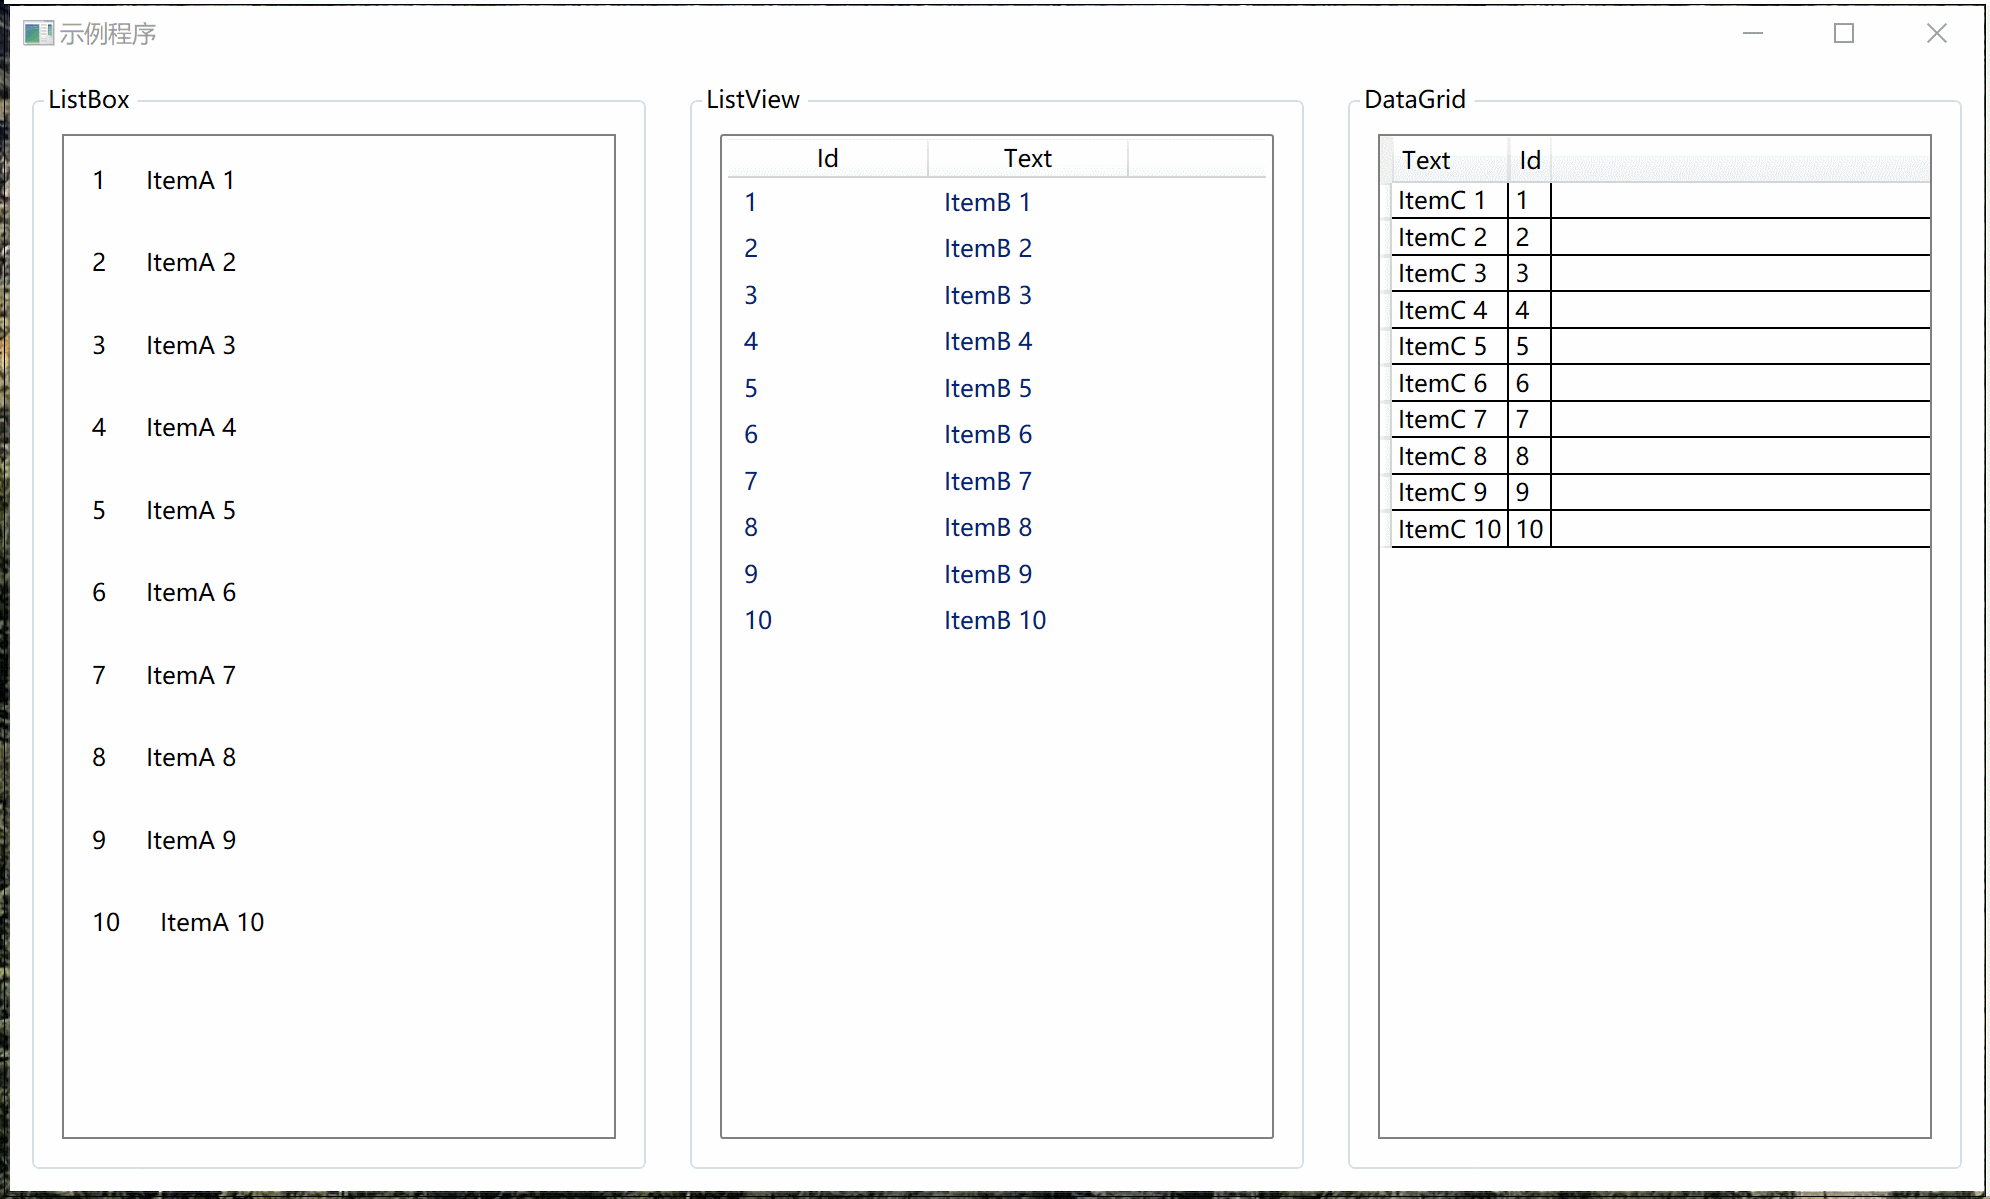The image size is (1990, 1199).
Task: Click ItemB 1 in ListView
Action: [987, 203]
